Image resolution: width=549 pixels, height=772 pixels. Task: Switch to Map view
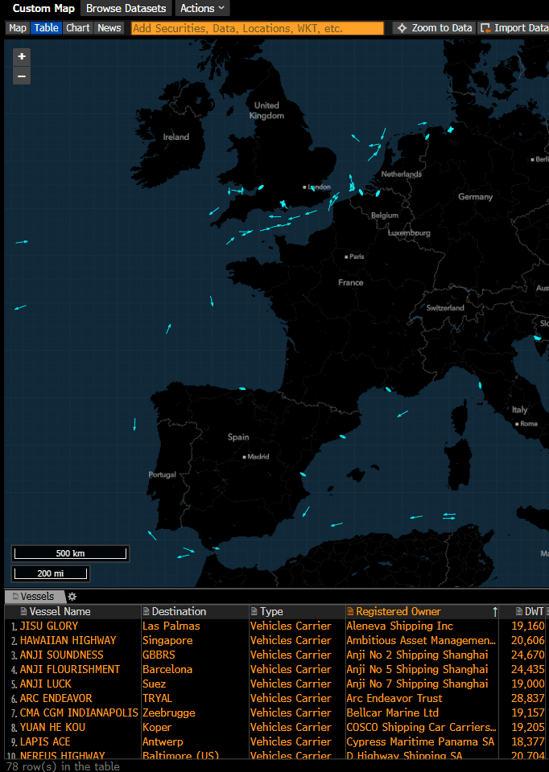click(x=18, y=28)
